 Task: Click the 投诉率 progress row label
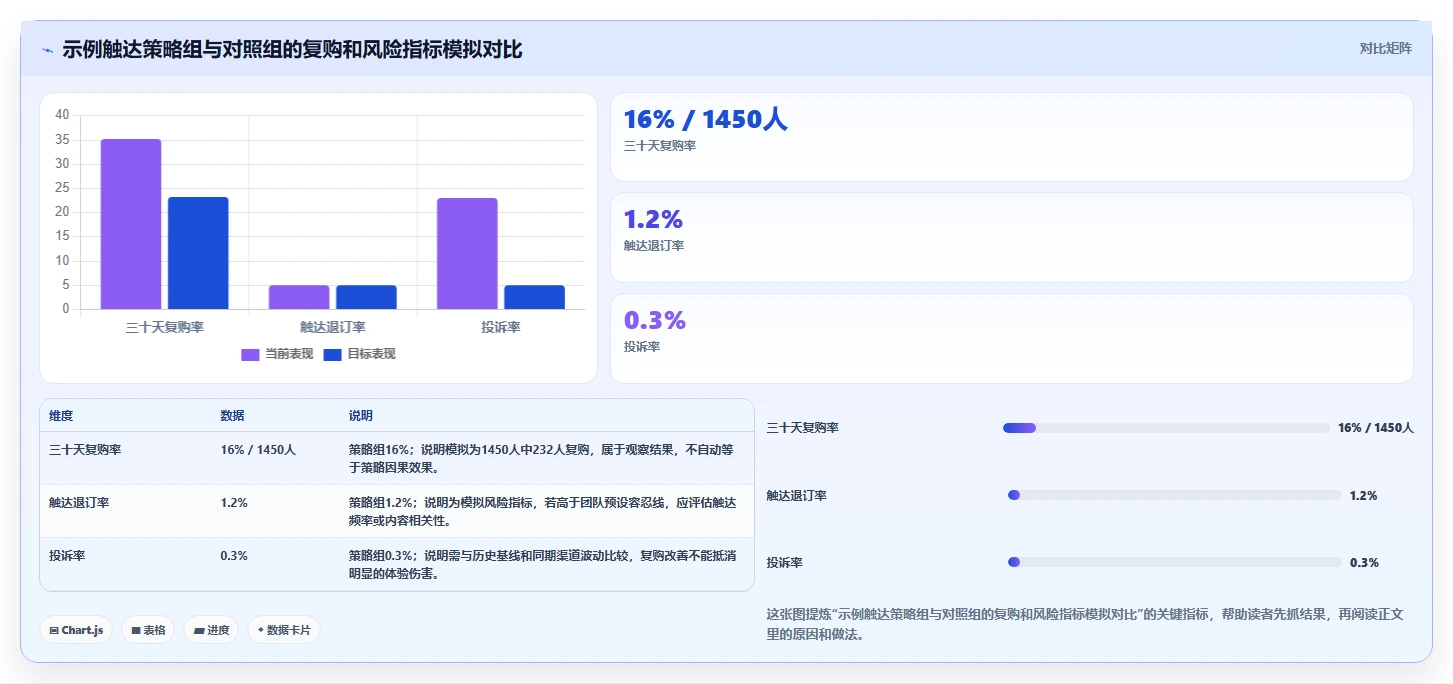(x=785, y=562)
